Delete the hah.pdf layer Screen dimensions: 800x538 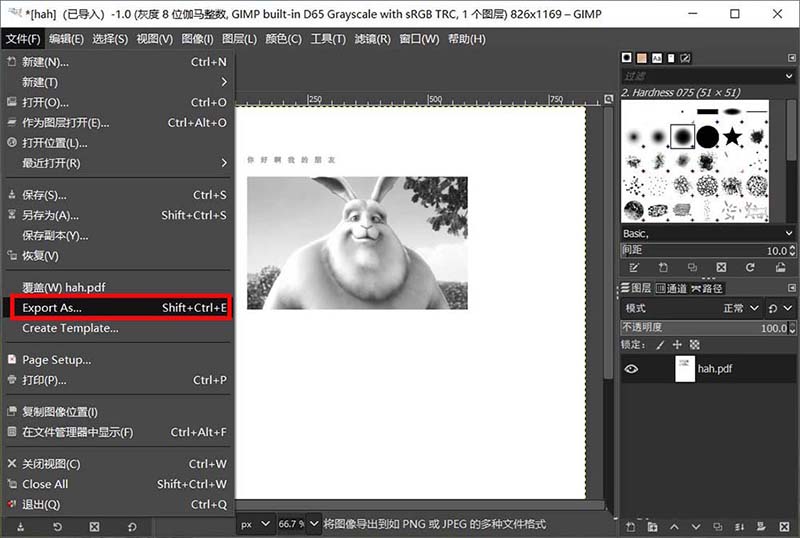(x=785, y=527)
